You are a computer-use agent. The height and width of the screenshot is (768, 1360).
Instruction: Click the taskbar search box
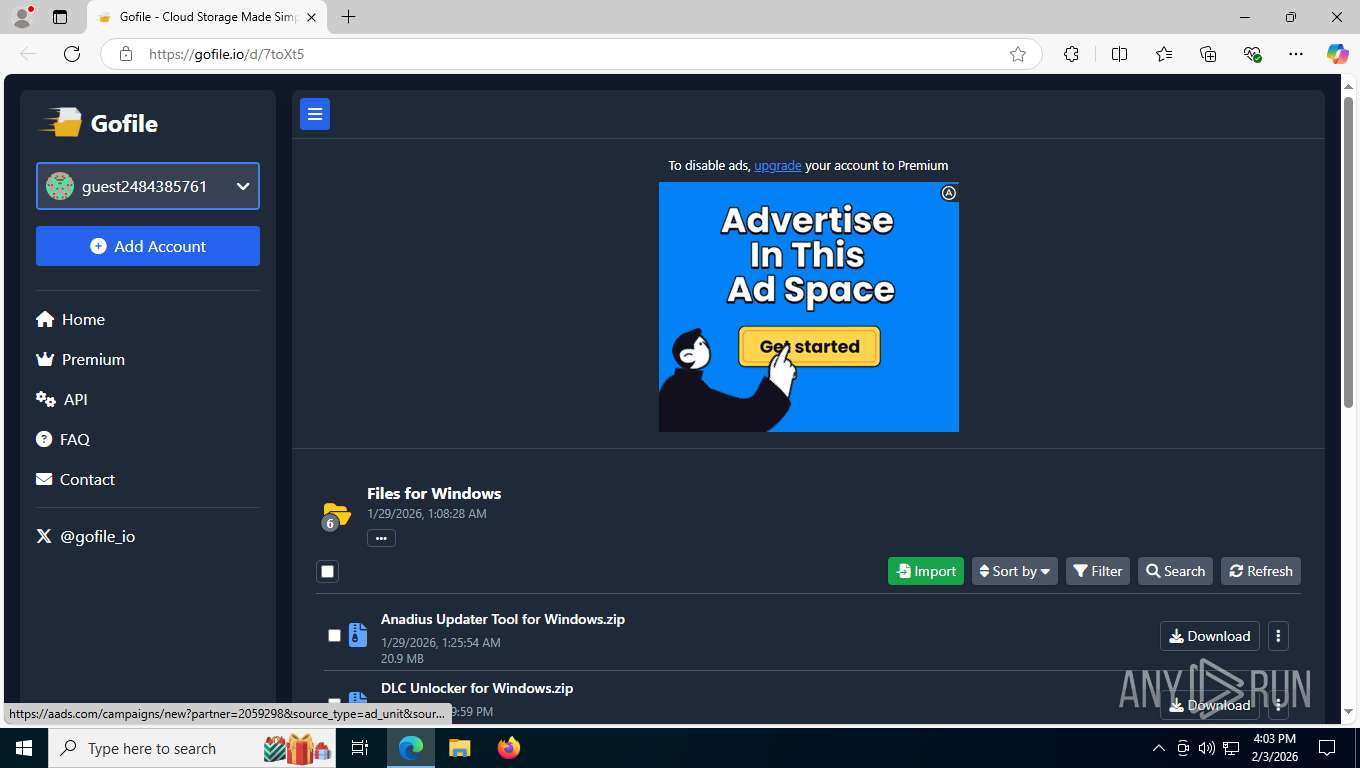coord(194,748)
